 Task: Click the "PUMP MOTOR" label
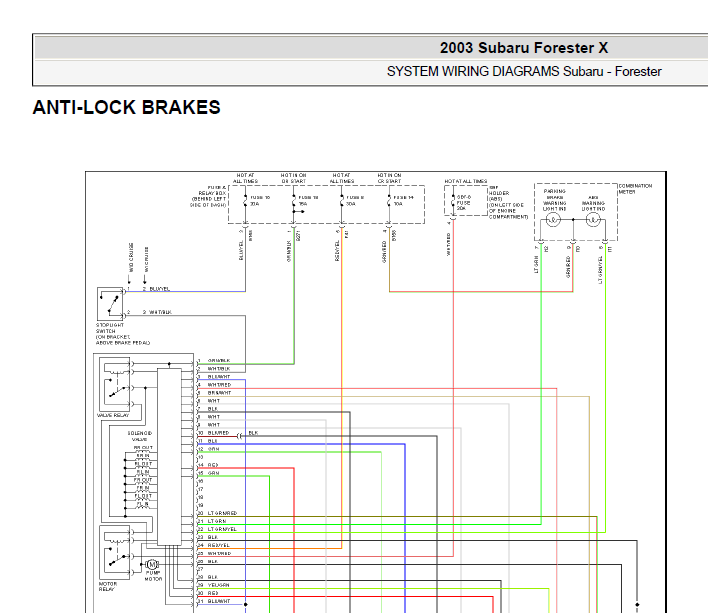tap(153, 576)
